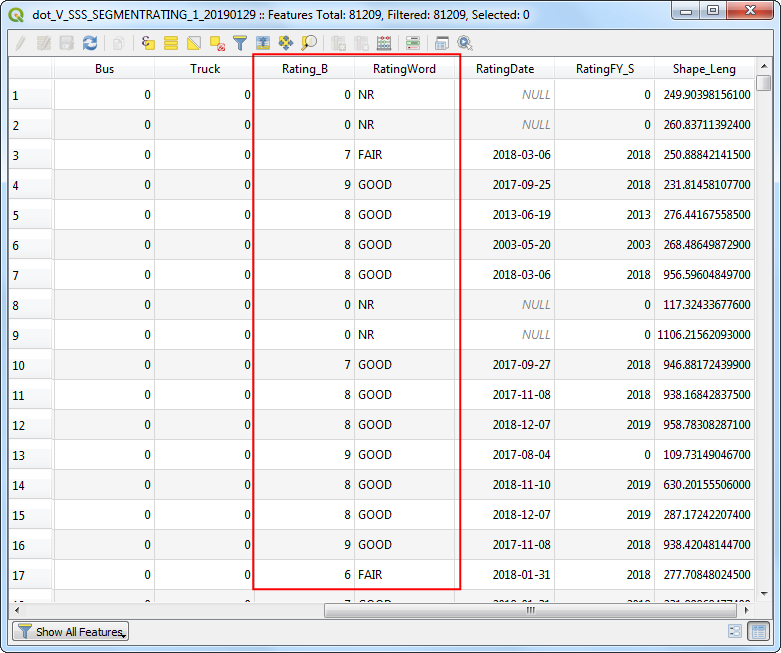Open the Show All Features filter dropdown
Screen dimensions: 781x653
tap(70, 632)
